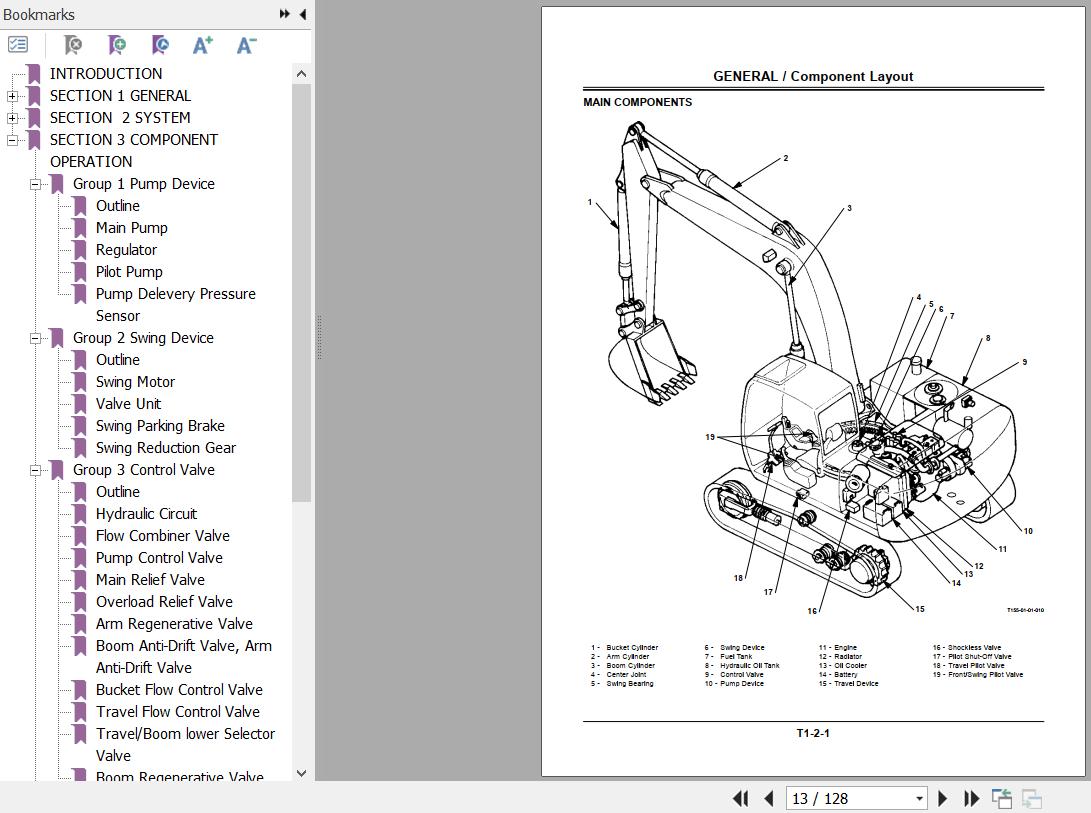Image resolution: width=1091 pixels, height=813 pixels.
Task: Collapse the Group 1 Pump Device node
Action: point(35,184)
